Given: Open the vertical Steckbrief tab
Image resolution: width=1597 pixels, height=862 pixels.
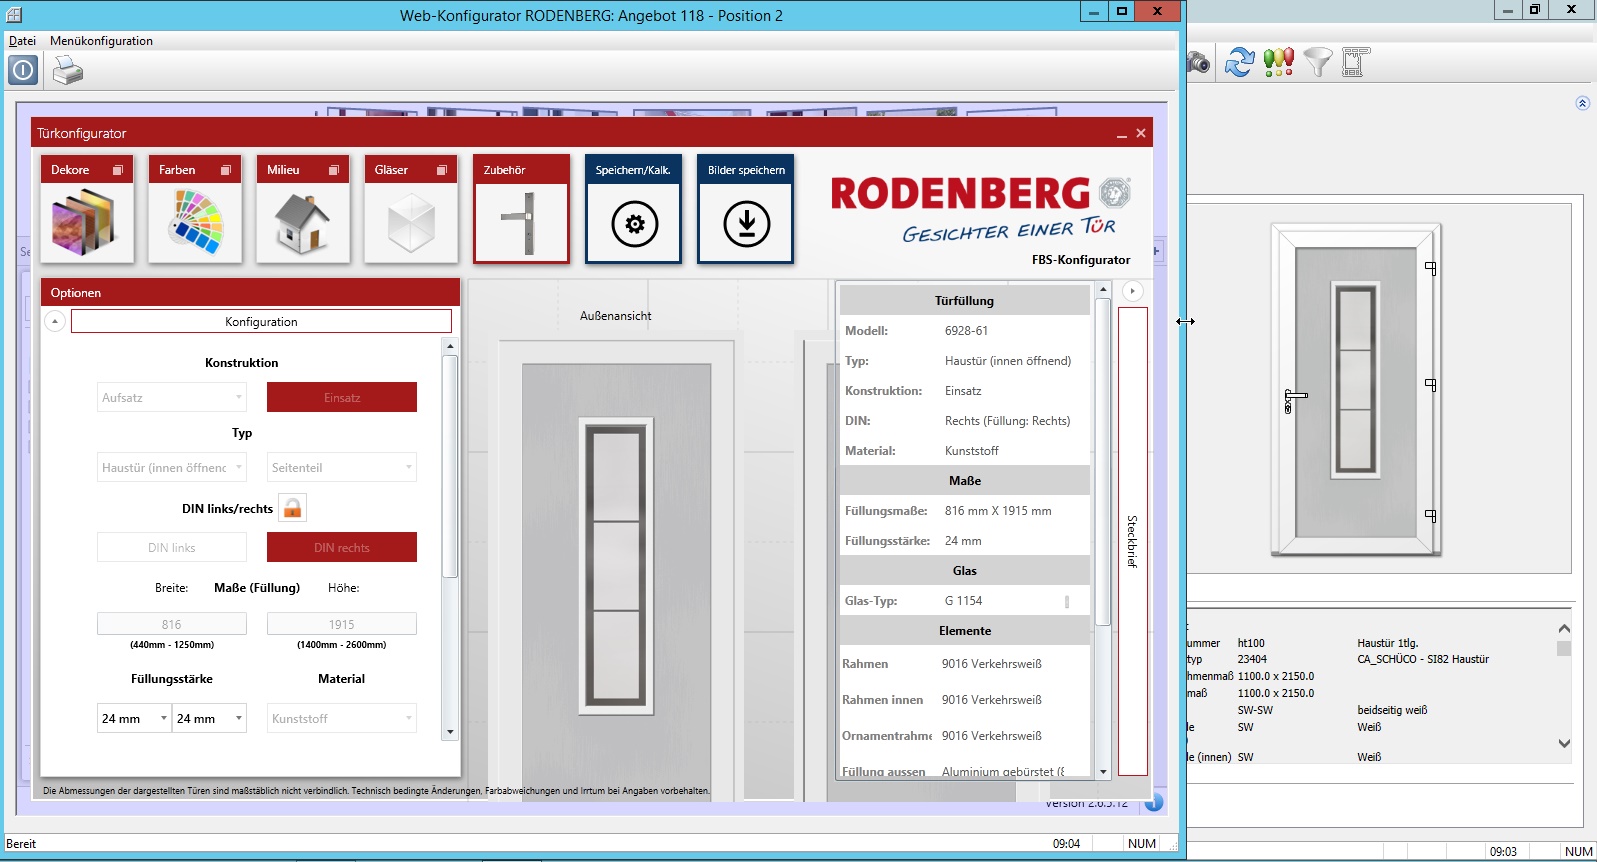Looking at the screenshot, I should tap(1132, 541).
